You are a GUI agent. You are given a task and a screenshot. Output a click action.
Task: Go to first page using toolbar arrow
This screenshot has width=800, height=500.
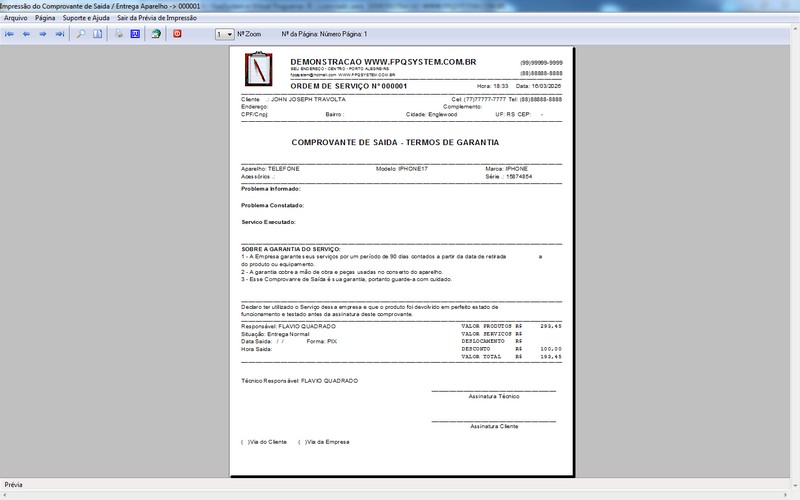click(9, 34)
